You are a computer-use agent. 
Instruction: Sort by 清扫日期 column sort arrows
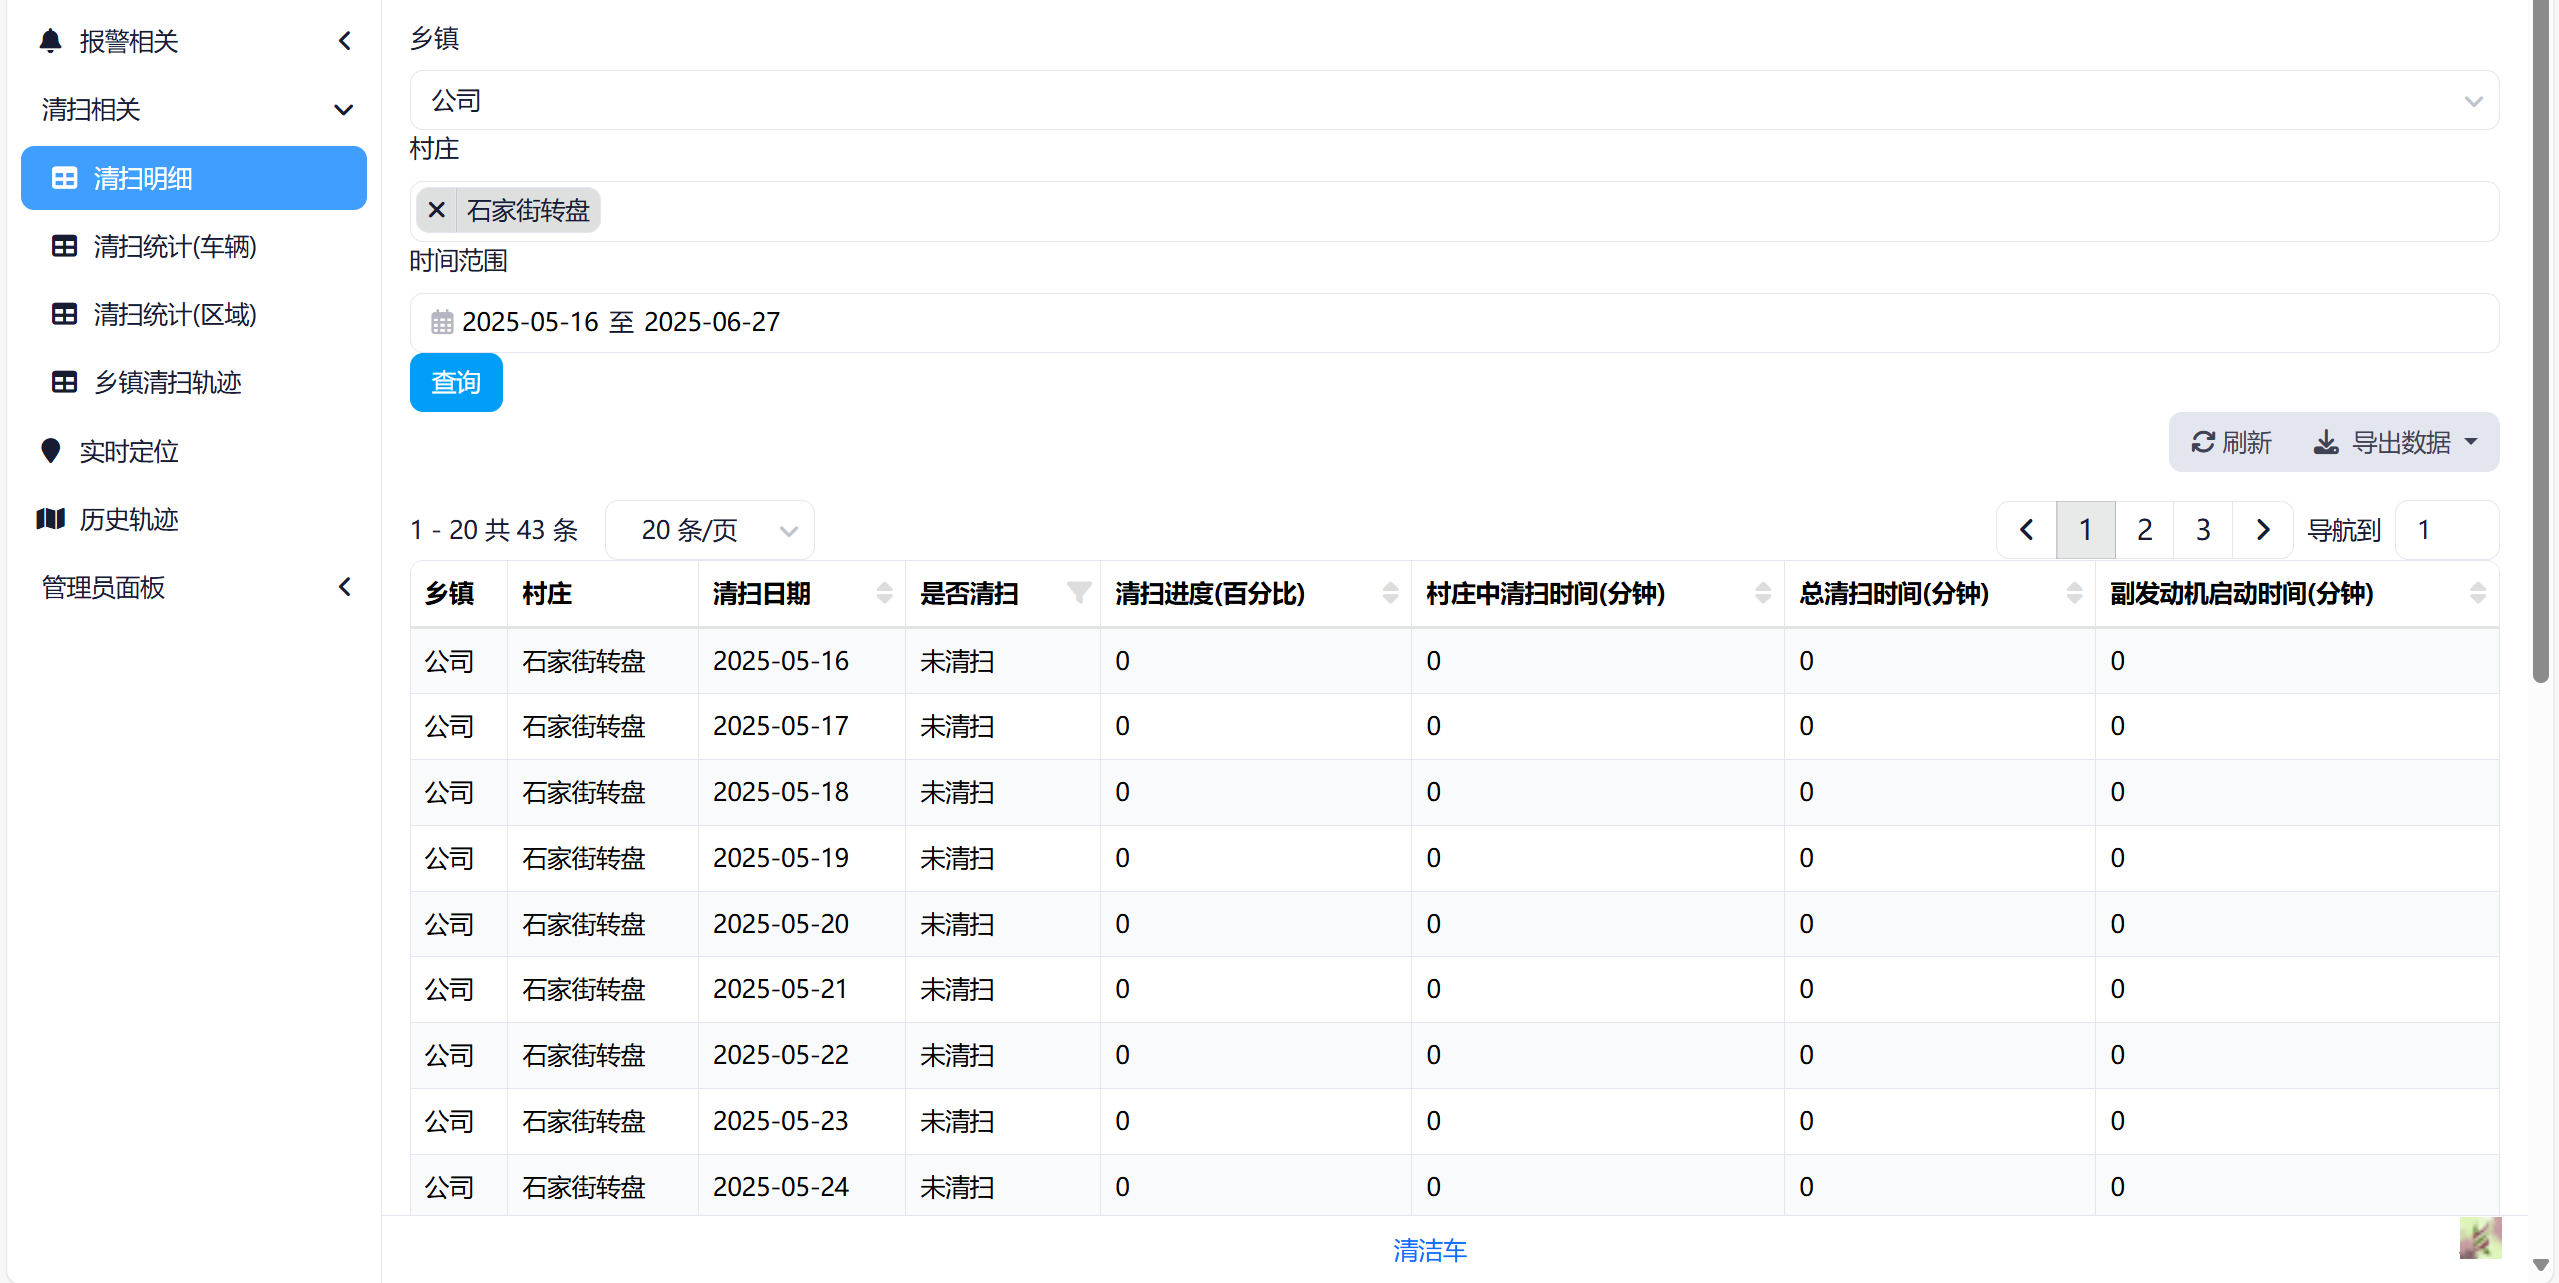coord(884,593)
